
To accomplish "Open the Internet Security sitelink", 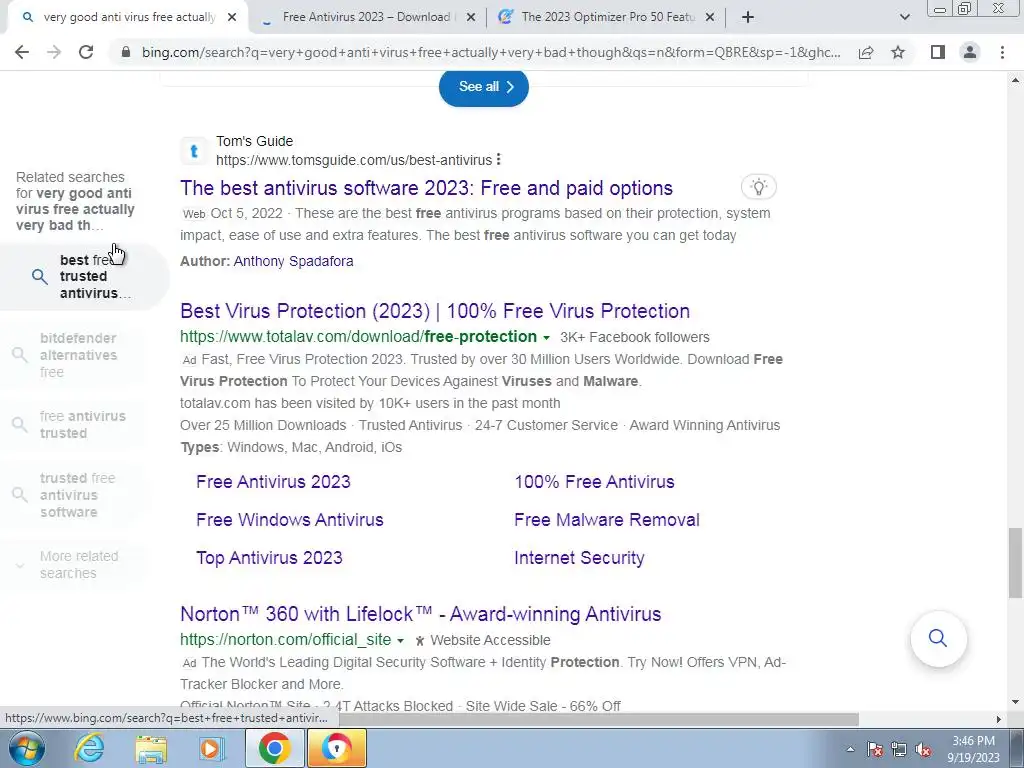I will click(579, 558).
